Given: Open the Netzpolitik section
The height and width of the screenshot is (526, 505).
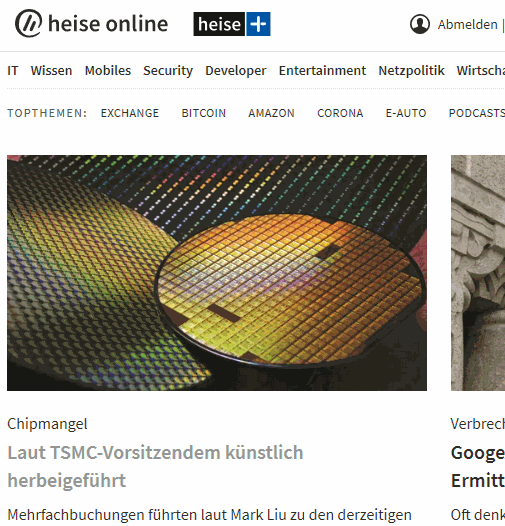Looking at the screenshot, I should 411,71.
